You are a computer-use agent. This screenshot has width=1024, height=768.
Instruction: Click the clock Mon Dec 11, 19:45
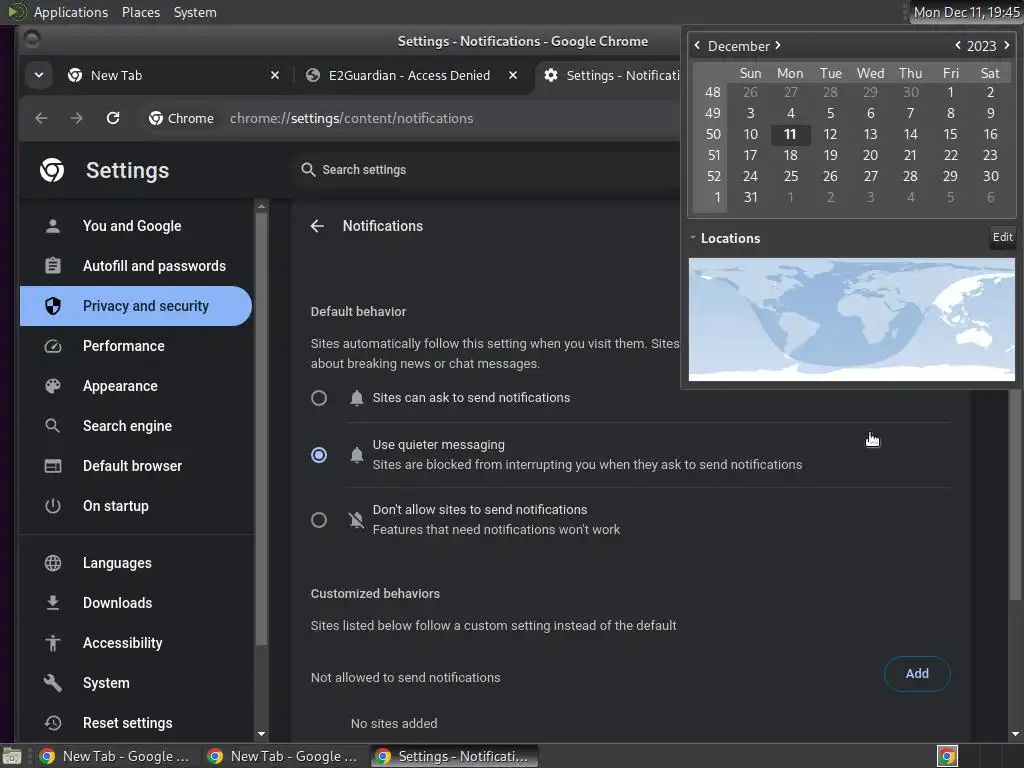click(966, 12)
